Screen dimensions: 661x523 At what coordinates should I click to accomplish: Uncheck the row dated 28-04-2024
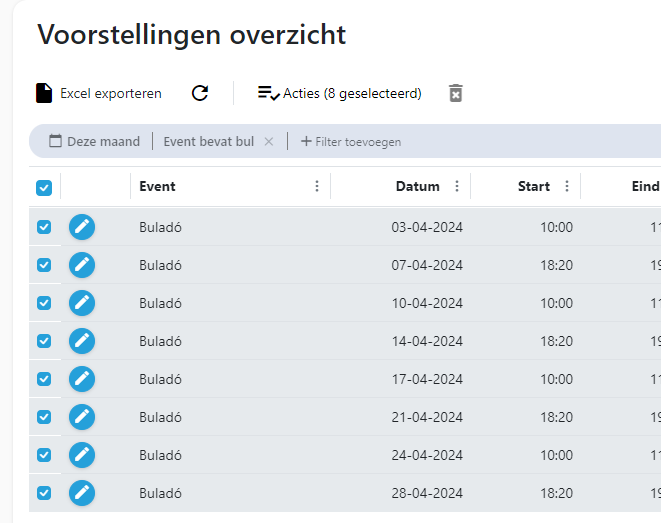[44, 493]
